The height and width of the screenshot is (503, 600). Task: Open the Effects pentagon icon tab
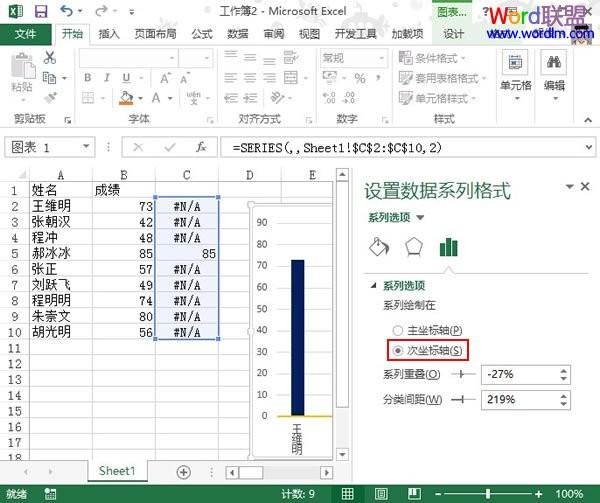[413, 247]
